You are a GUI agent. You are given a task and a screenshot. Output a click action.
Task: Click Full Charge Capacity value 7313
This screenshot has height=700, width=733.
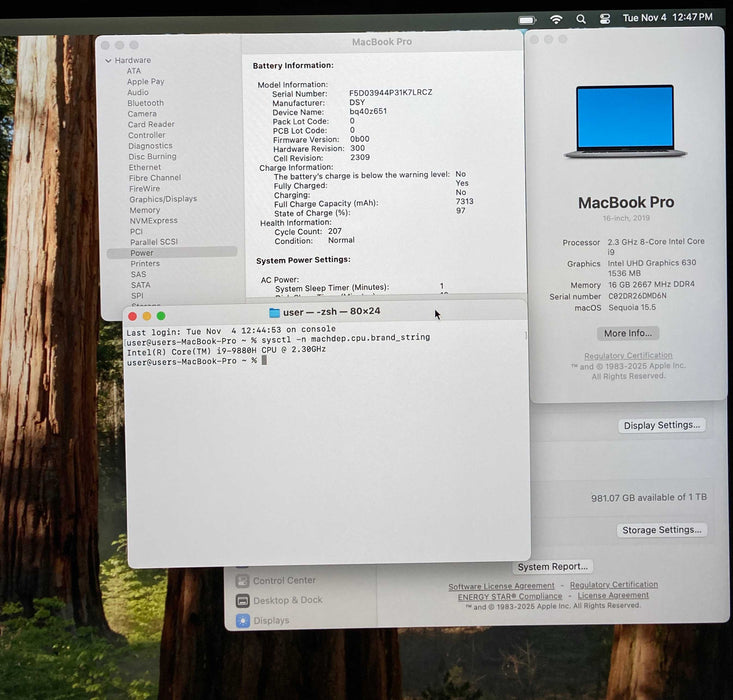click(464, 201)
